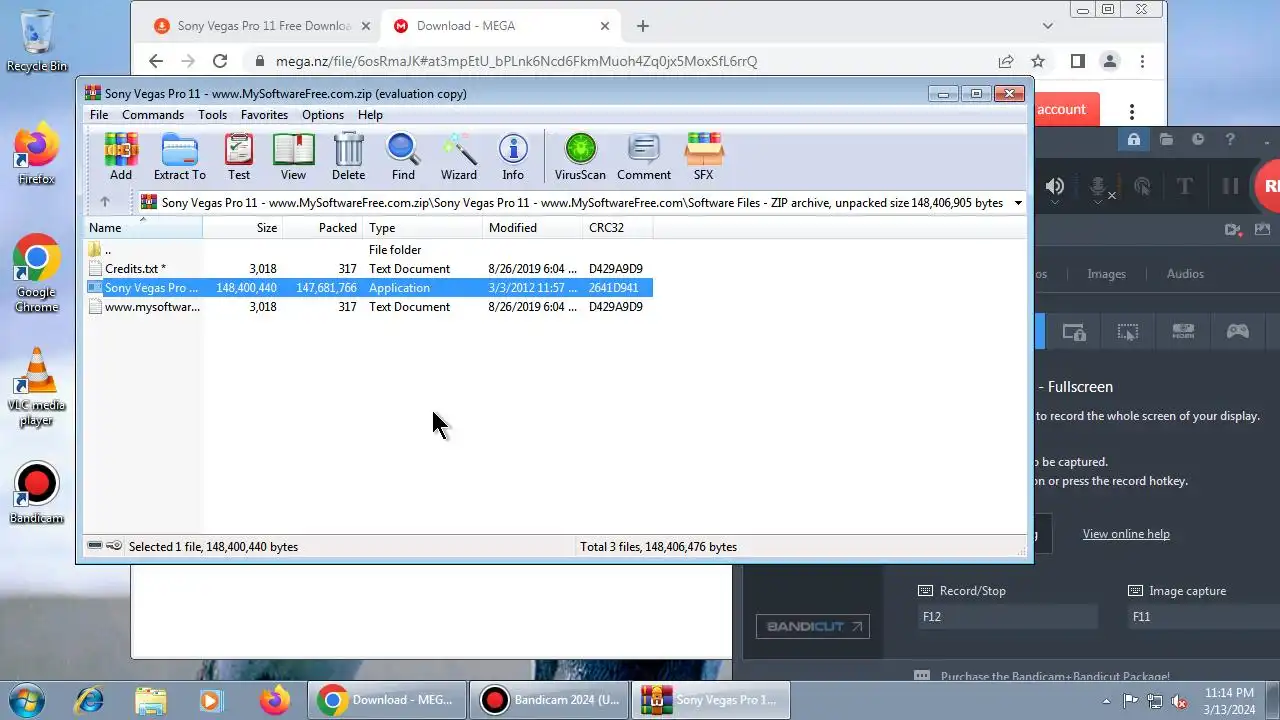Select Bandicam game recording mode icon
Image resolution: width=1280 pixels, height=720 pixels.
1238,332
